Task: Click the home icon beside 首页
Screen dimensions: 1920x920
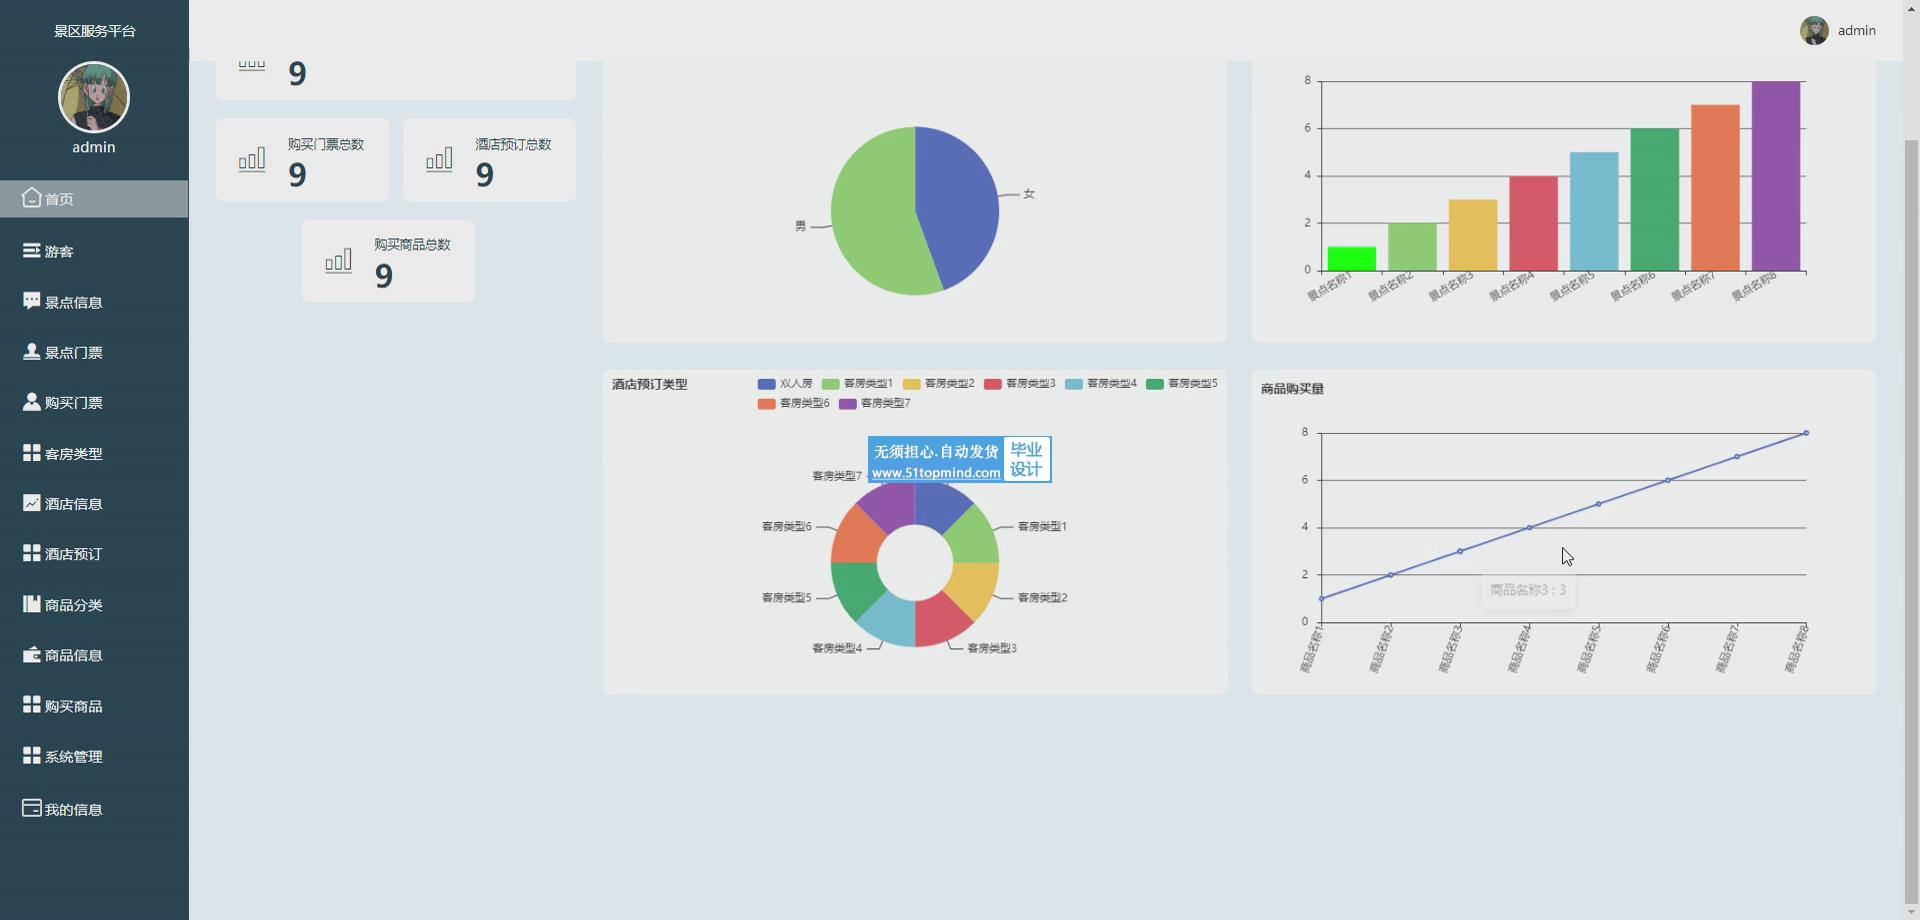Action: click(32, 198)
